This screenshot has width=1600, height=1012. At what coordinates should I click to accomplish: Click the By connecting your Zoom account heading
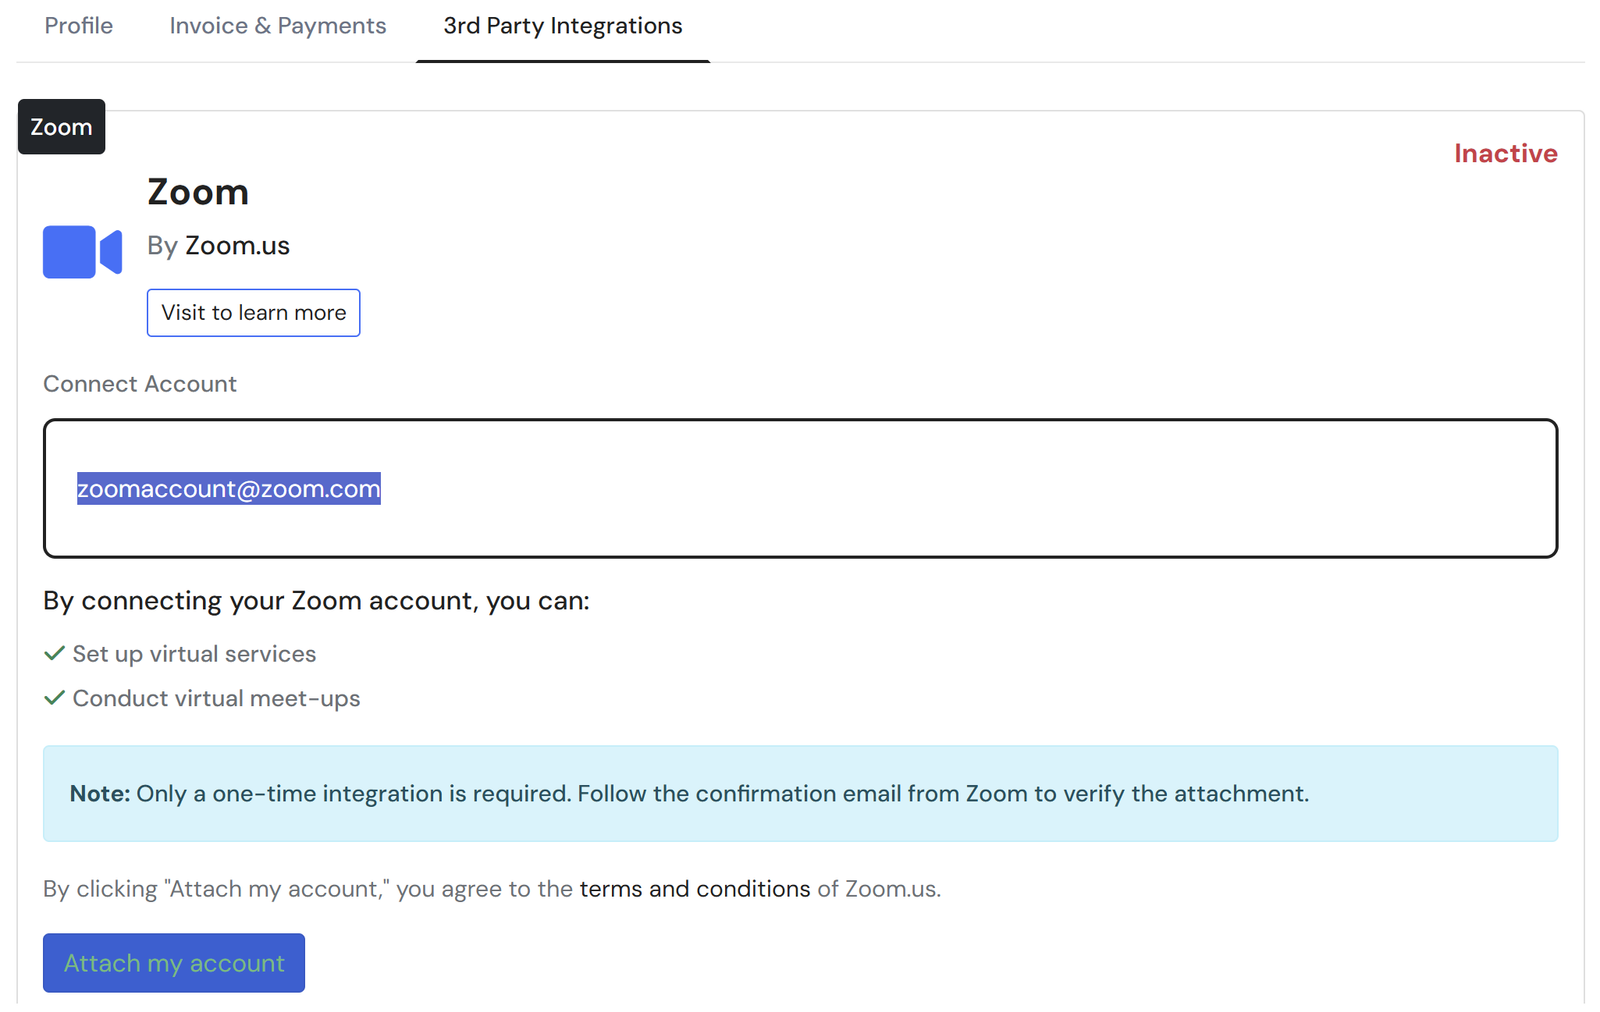[316, 601]
